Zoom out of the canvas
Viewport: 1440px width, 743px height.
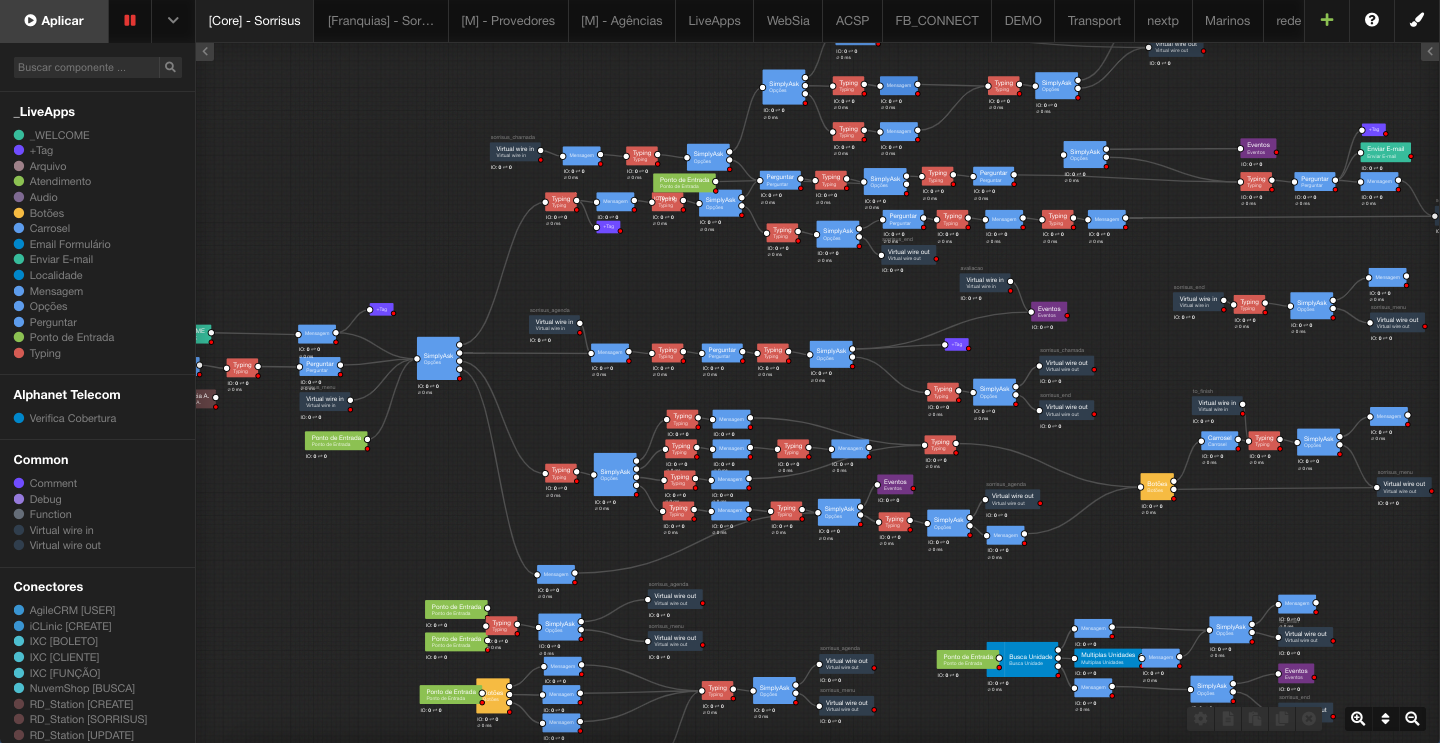[1412, 718]
